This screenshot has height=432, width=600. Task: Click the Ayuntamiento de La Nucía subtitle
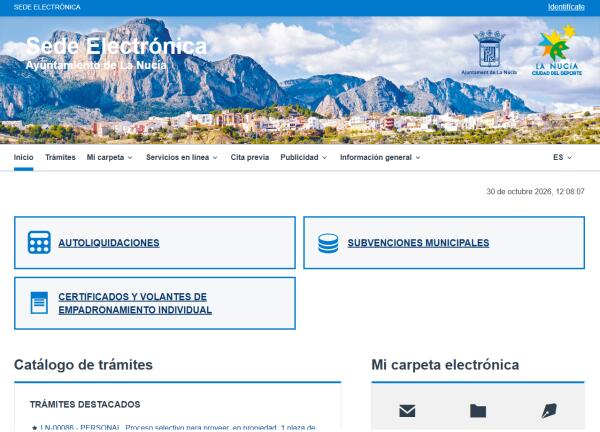[x=96, y=65]
